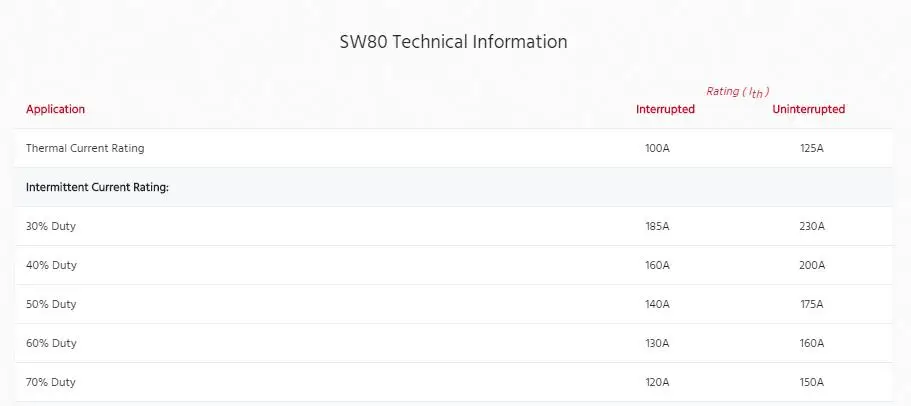The image size is (911, 406).
Task: Click the 50% Duty row label
Action: coord(51,304)
